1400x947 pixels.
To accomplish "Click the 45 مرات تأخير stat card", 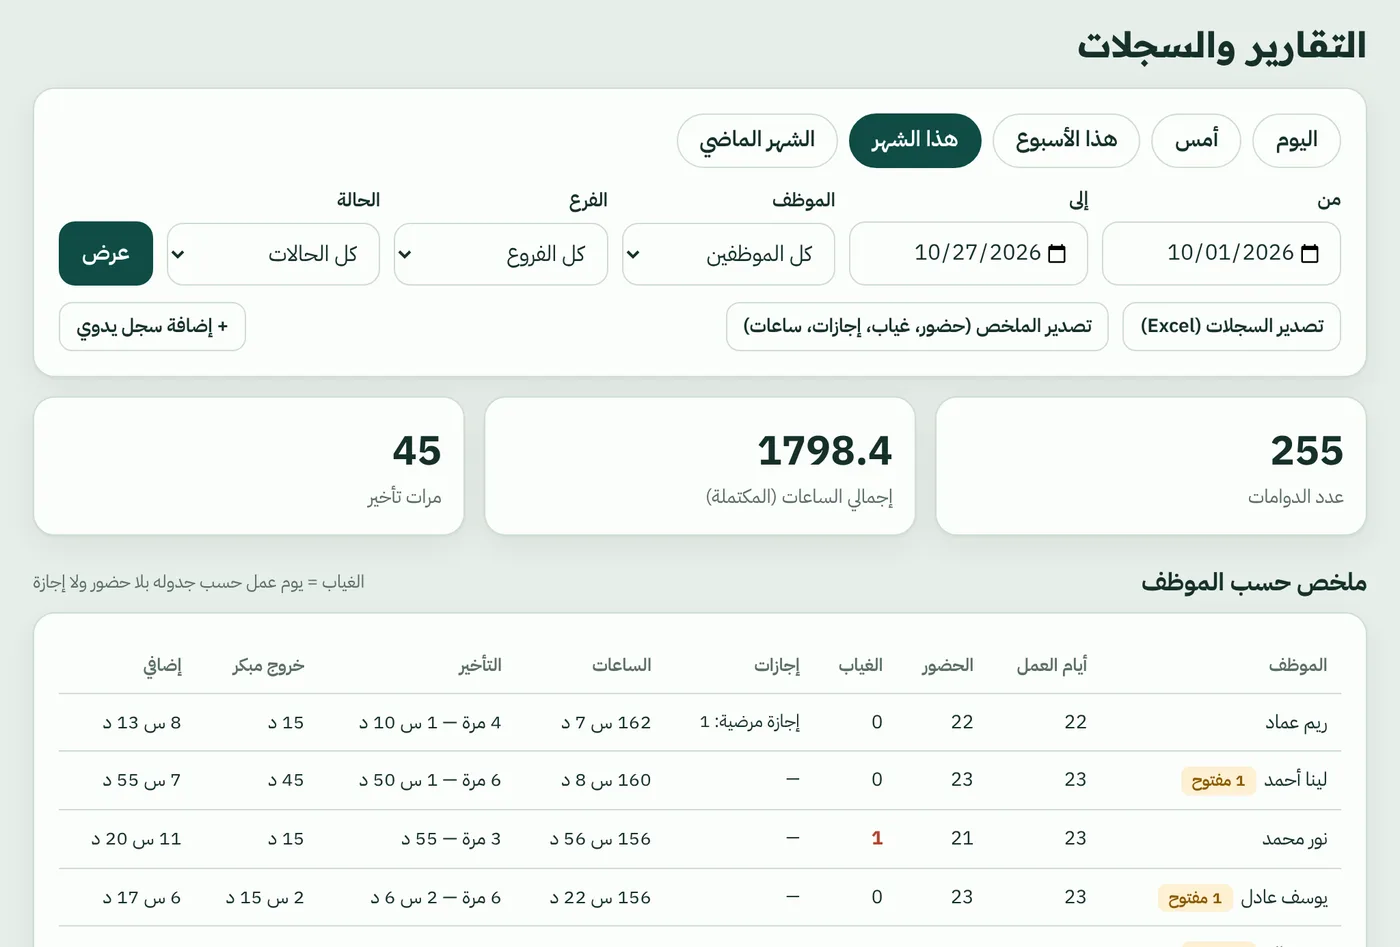I will tap(249, 466).
